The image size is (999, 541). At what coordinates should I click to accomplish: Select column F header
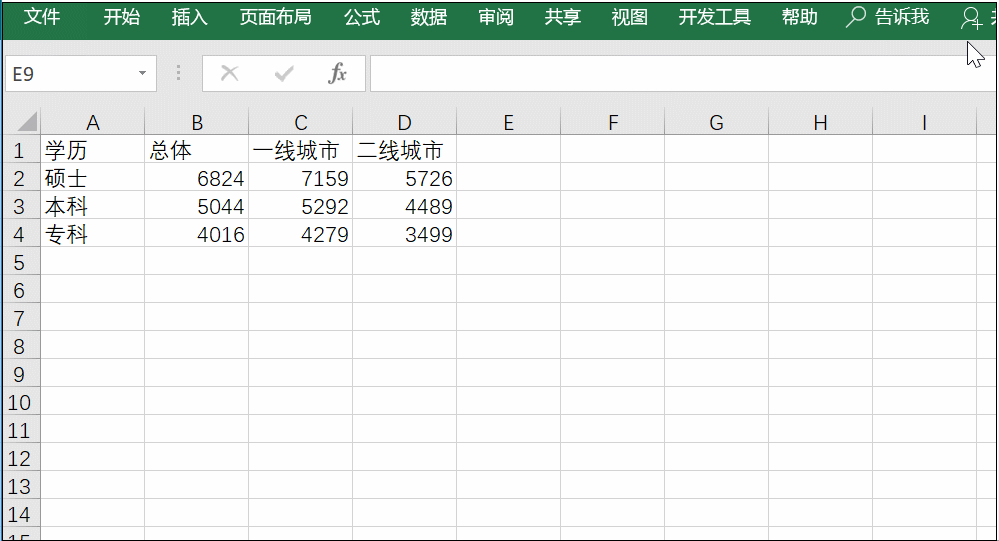[612, 122]
